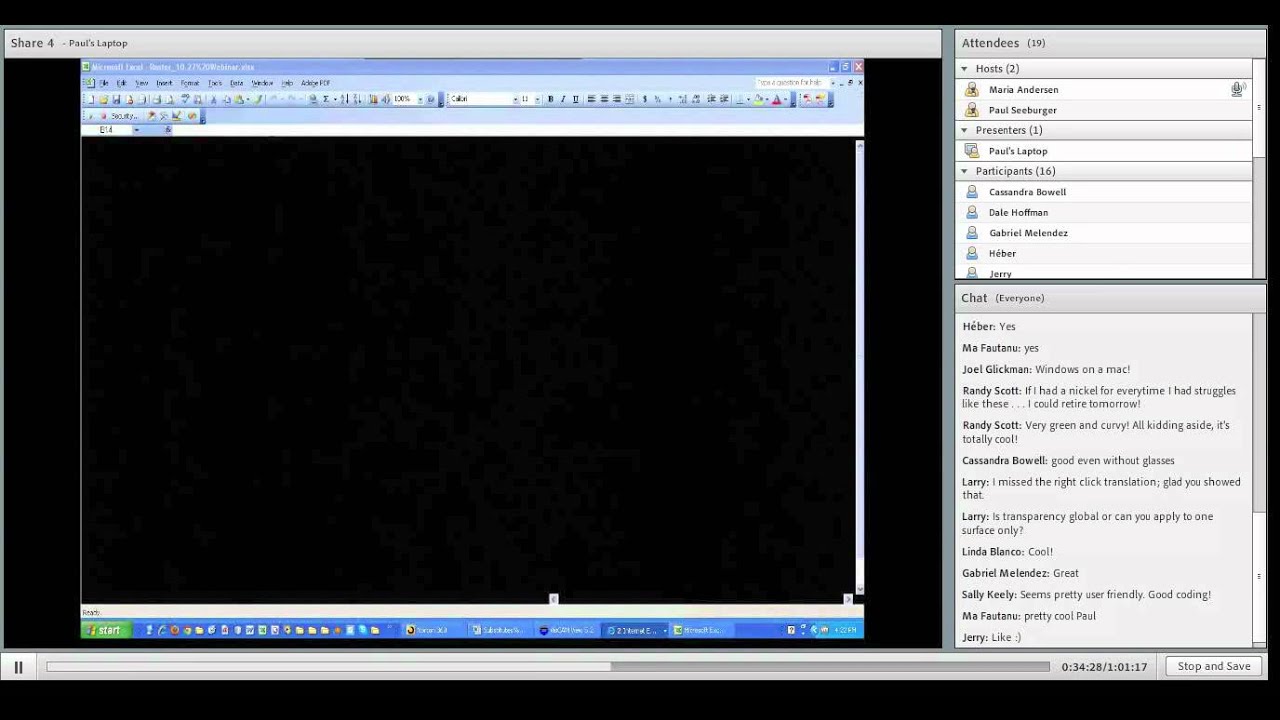The width and height of the screenshot is (1280, 720).
Task: Open Excel's Format menu
Action: pos(190,83)
